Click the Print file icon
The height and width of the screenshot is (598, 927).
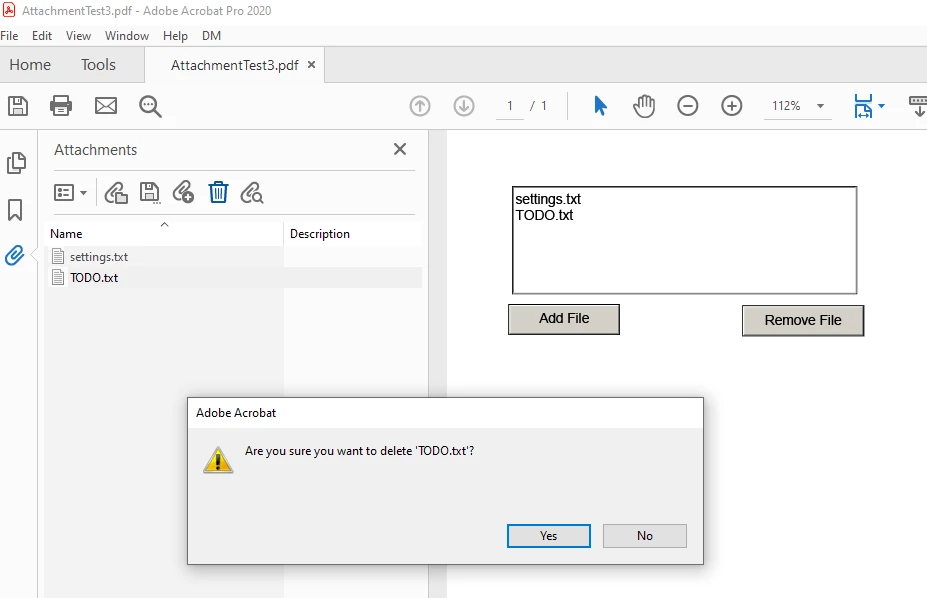[61, 106]
